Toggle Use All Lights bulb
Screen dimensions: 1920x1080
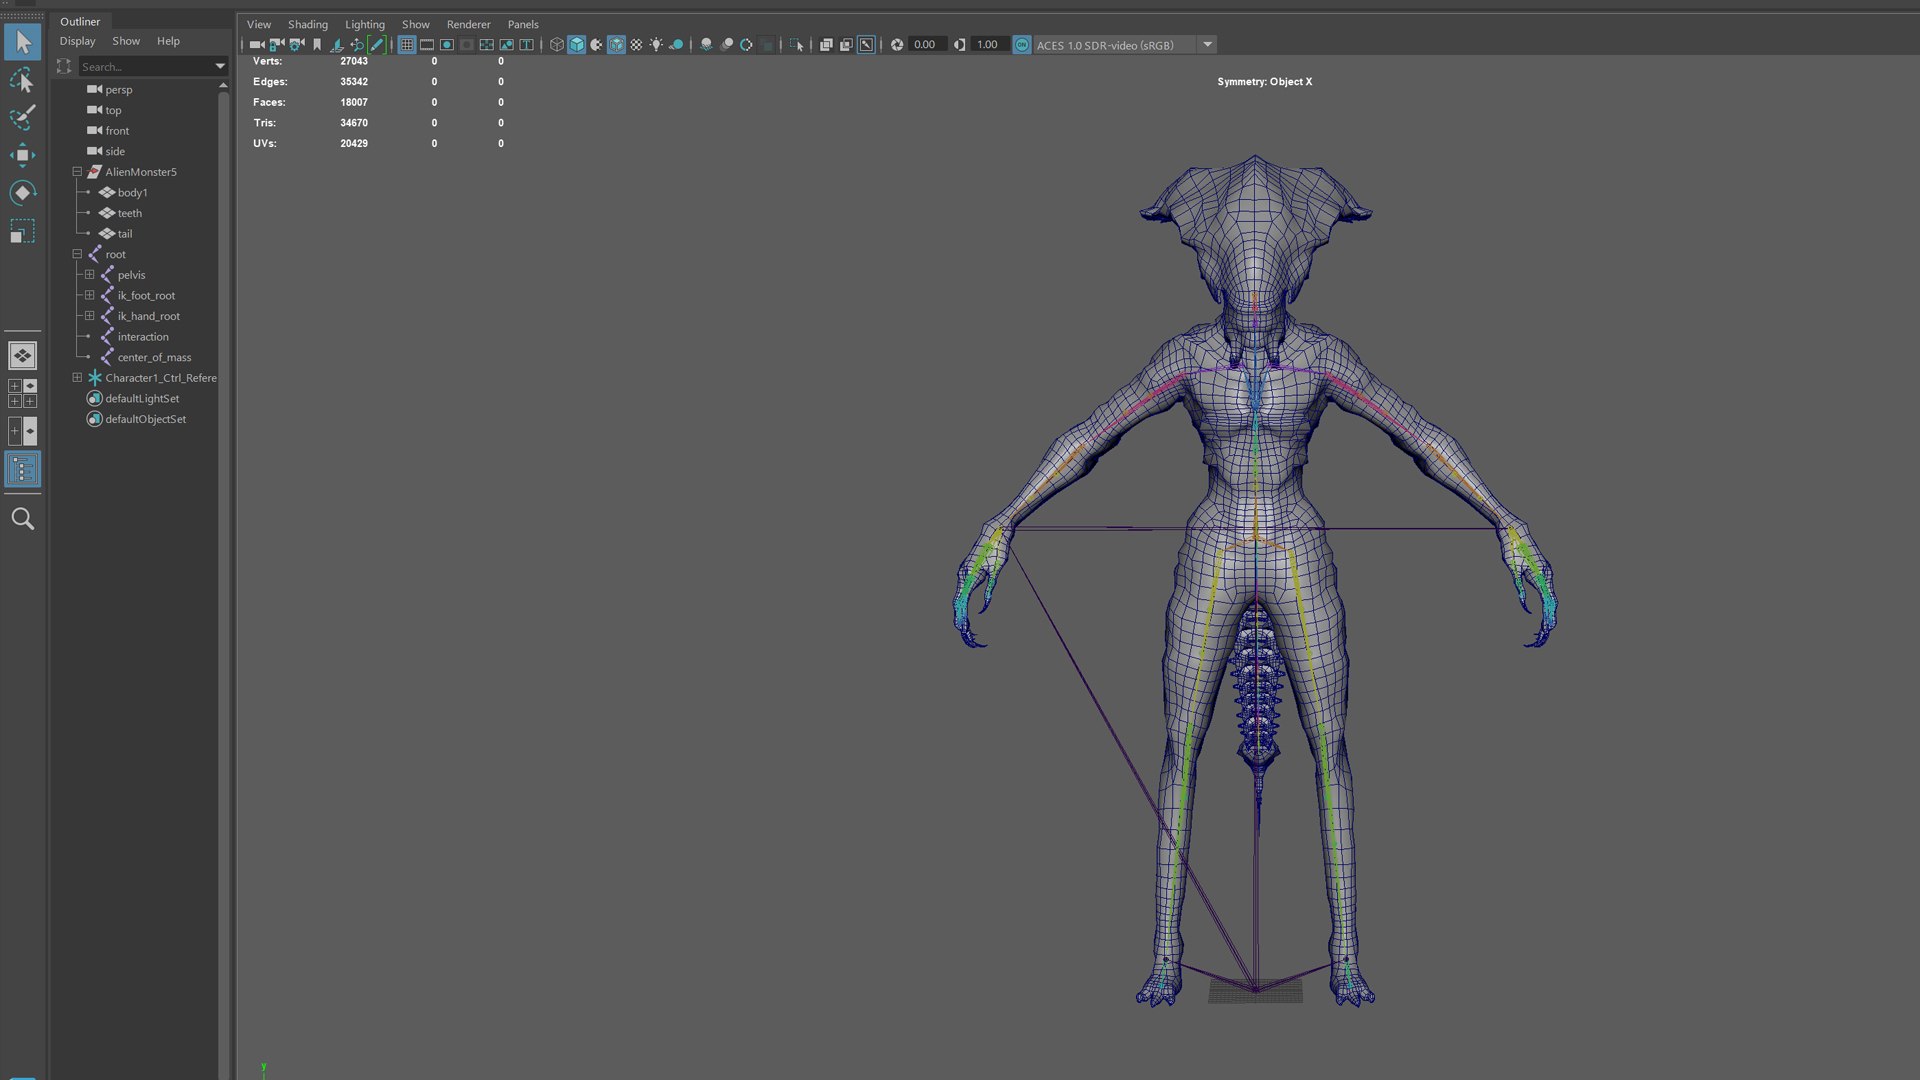pos(656,45)
